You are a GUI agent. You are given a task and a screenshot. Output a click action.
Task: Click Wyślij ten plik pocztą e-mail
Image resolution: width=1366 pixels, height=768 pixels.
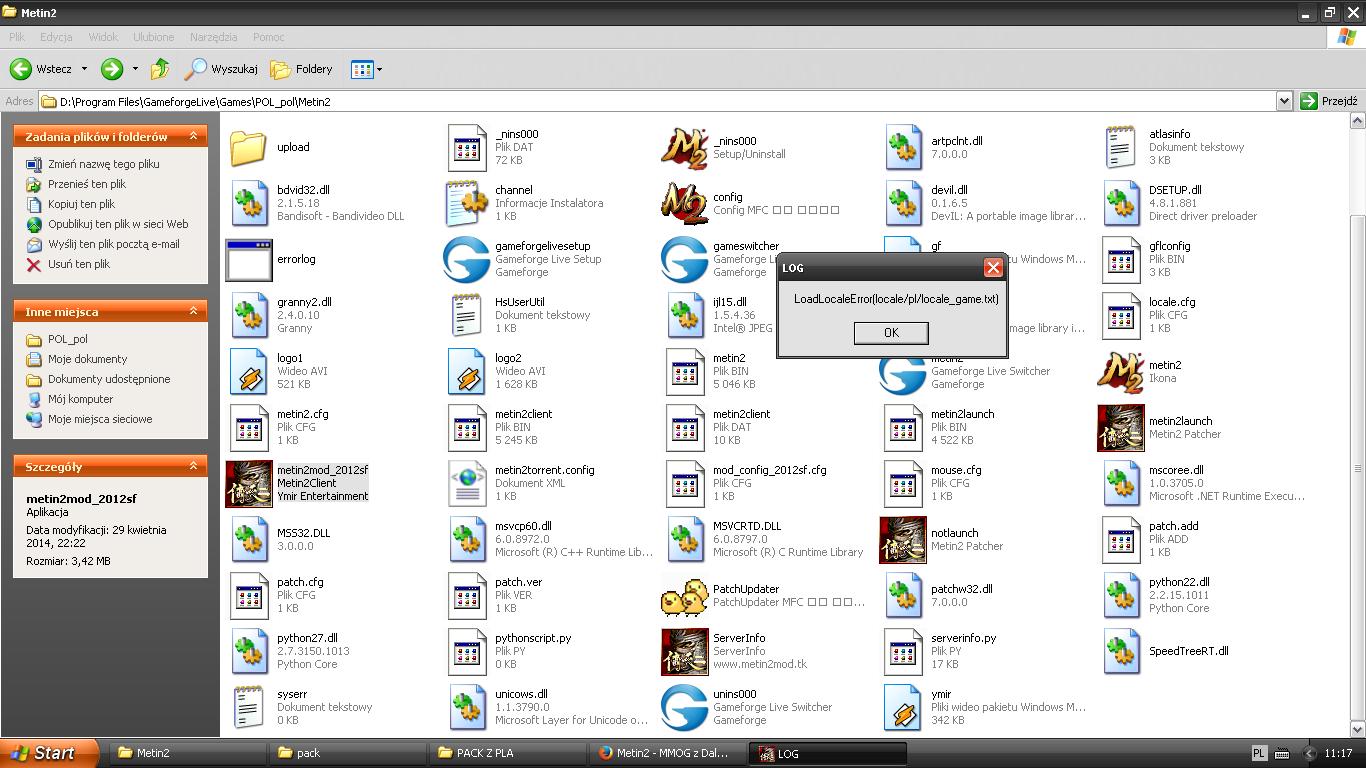114,244
